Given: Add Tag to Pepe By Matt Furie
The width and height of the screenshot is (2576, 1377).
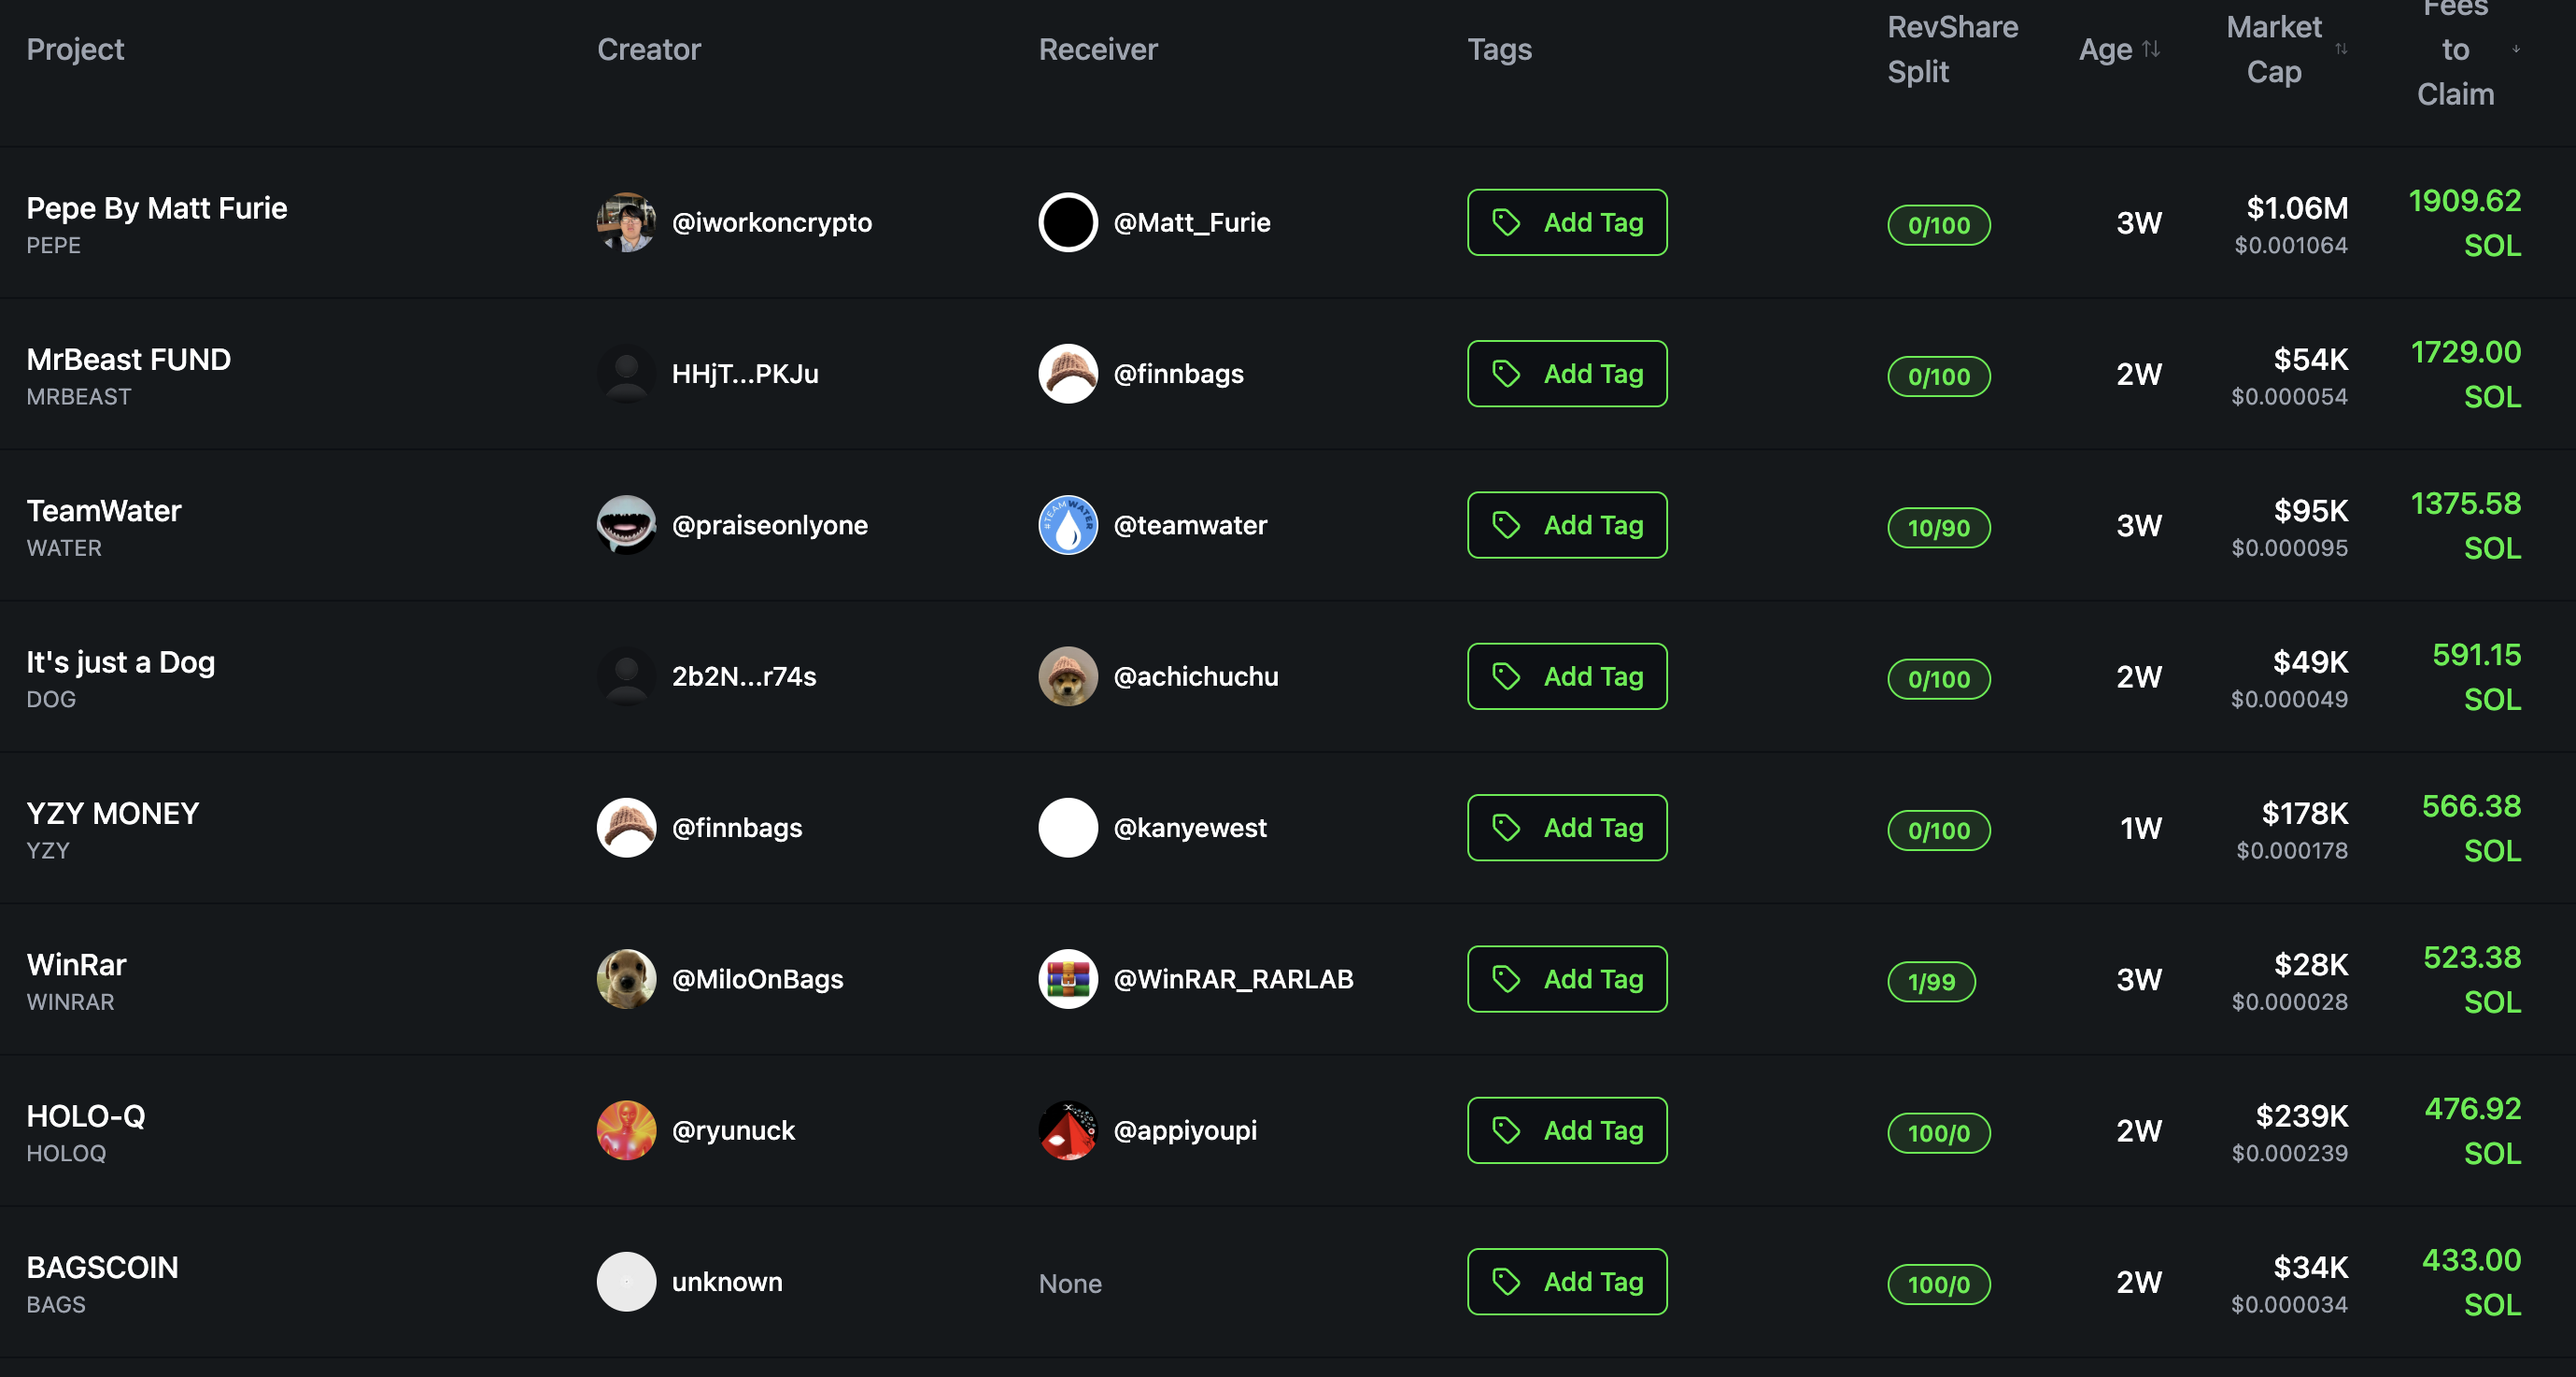Looking at the screenshot, I should (1566, 222).
